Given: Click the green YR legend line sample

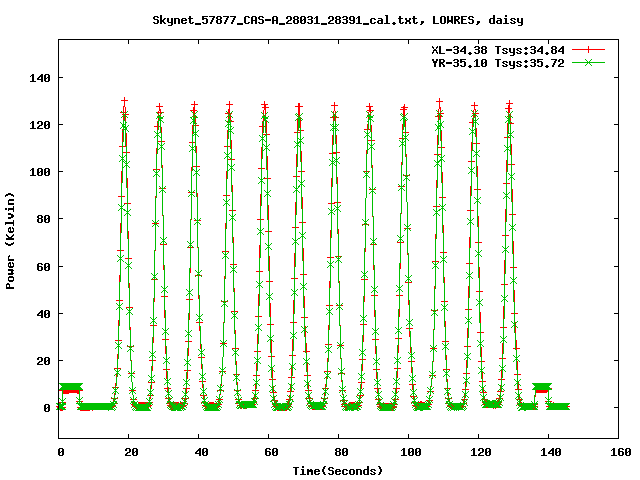Looking at the screenshot, I should [588, 63].
